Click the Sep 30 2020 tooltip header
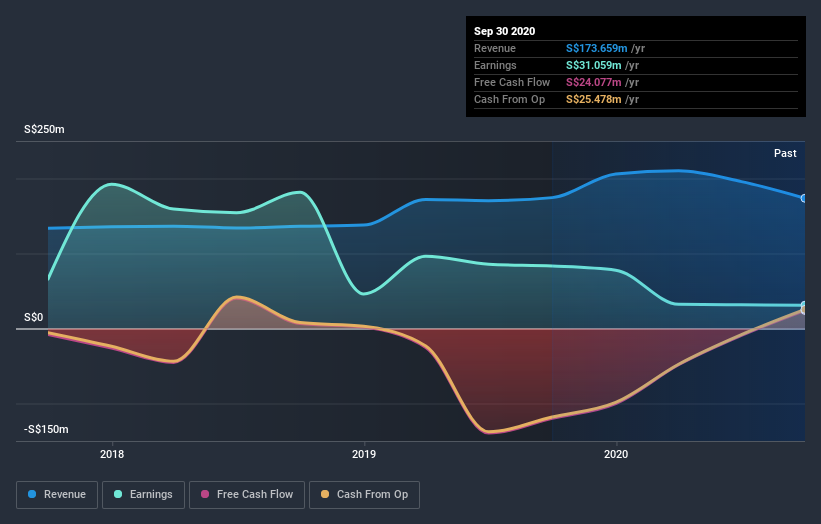This screenshot has width=821, height=524. point(504,31)
